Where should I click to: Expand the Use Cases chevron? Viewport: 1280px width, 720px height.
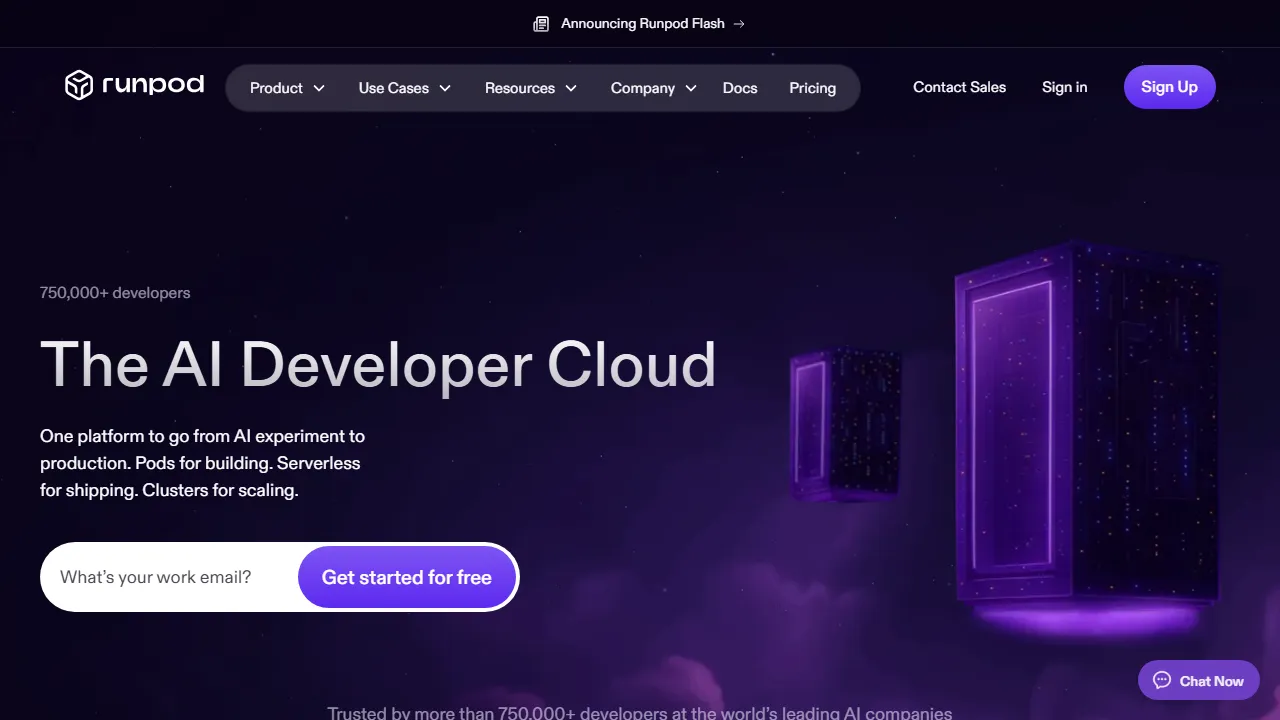click(445, 88)
